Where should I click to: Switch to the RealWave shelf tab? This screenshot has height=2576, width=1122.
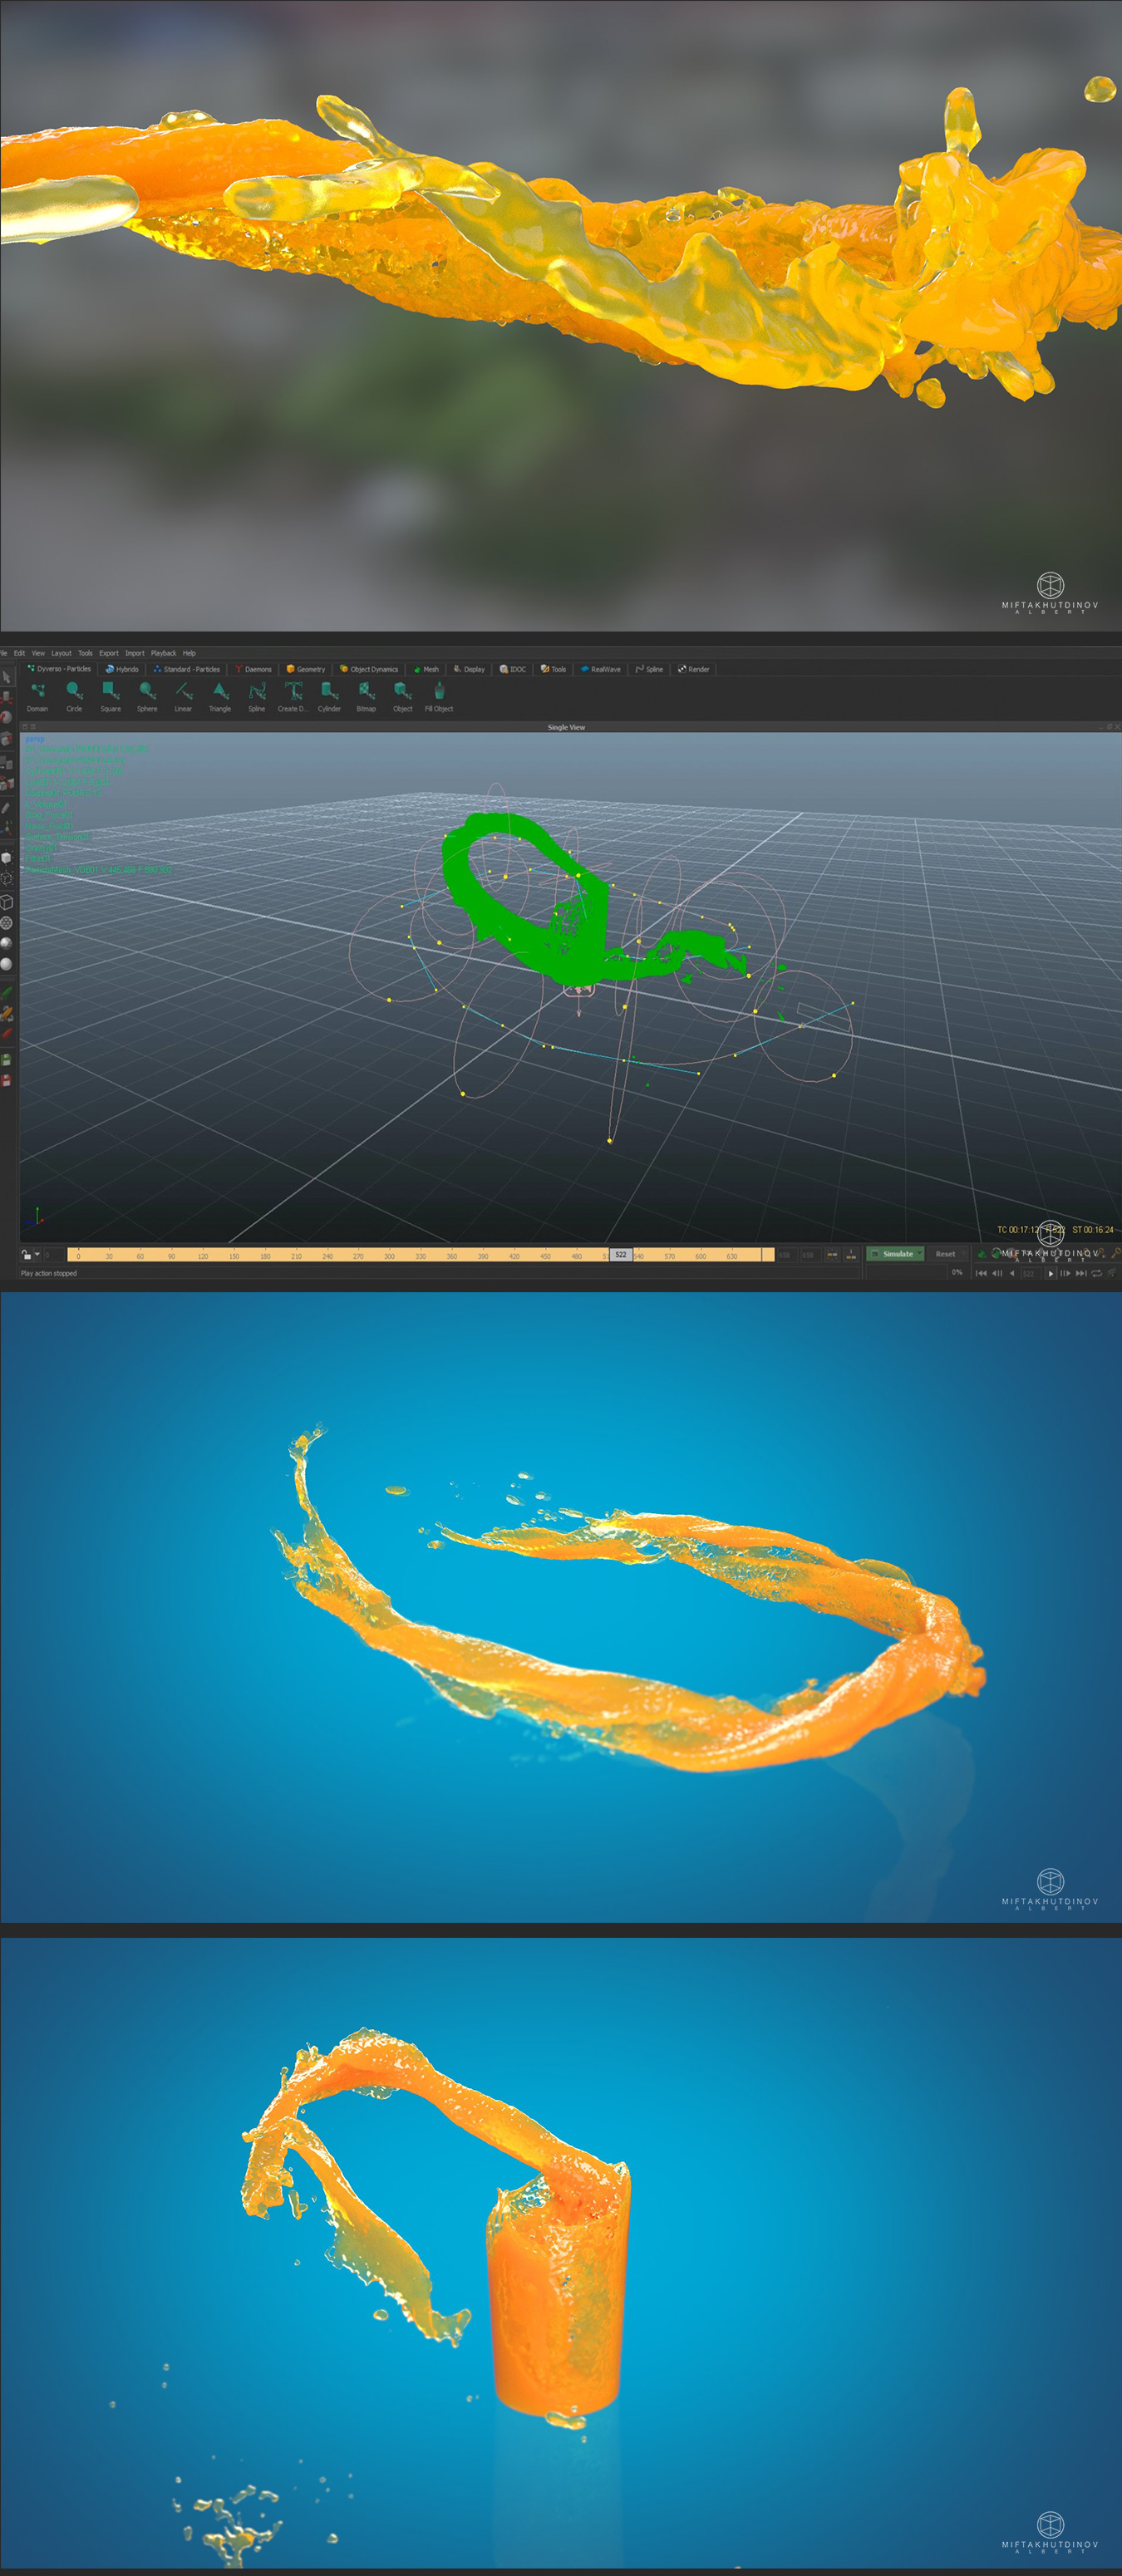click(601, 669)
